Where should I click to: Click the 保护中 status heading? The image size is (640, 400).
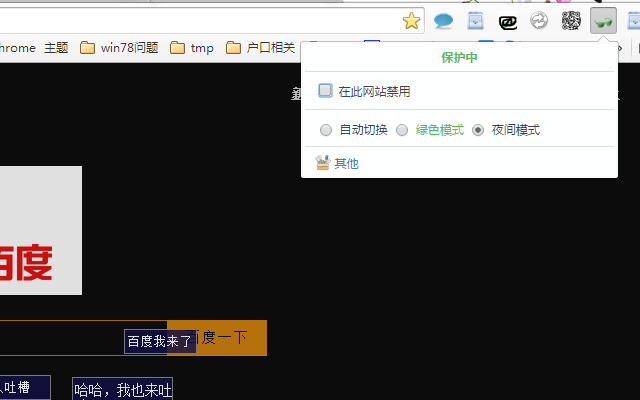click(459, 58)
